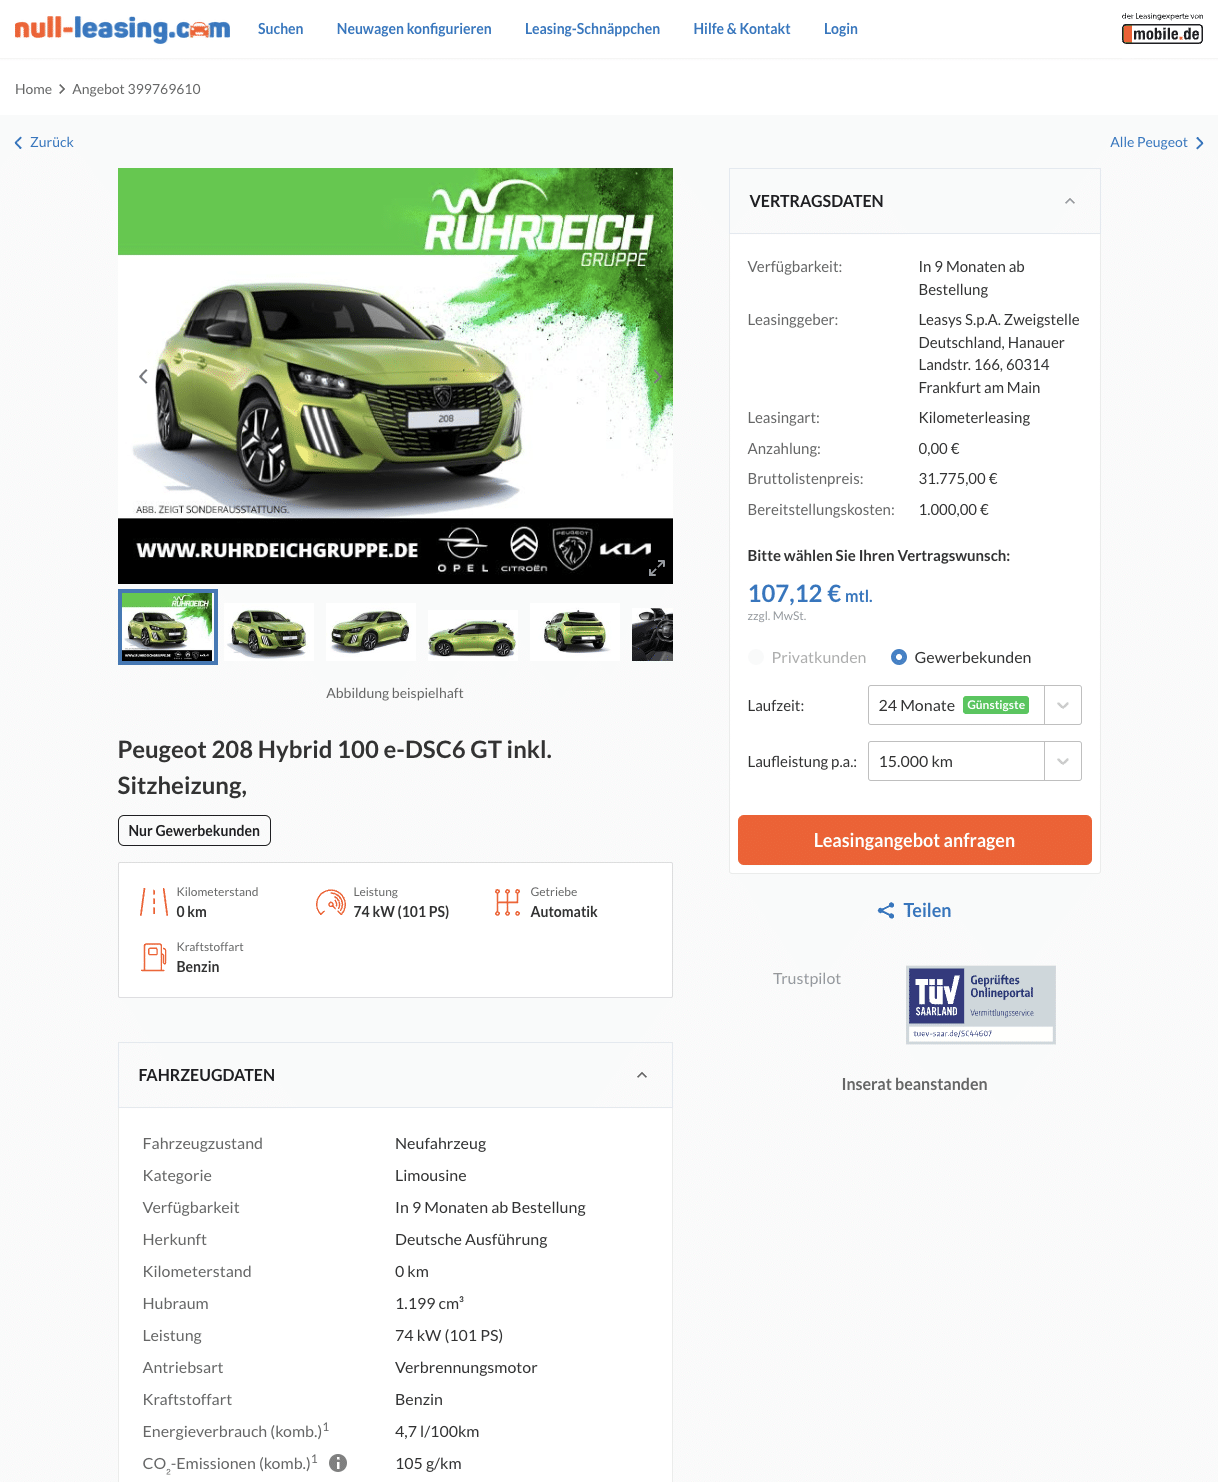
Task: Collapse the Fahrzeugdaten section
Action: tap(642, 1075)
